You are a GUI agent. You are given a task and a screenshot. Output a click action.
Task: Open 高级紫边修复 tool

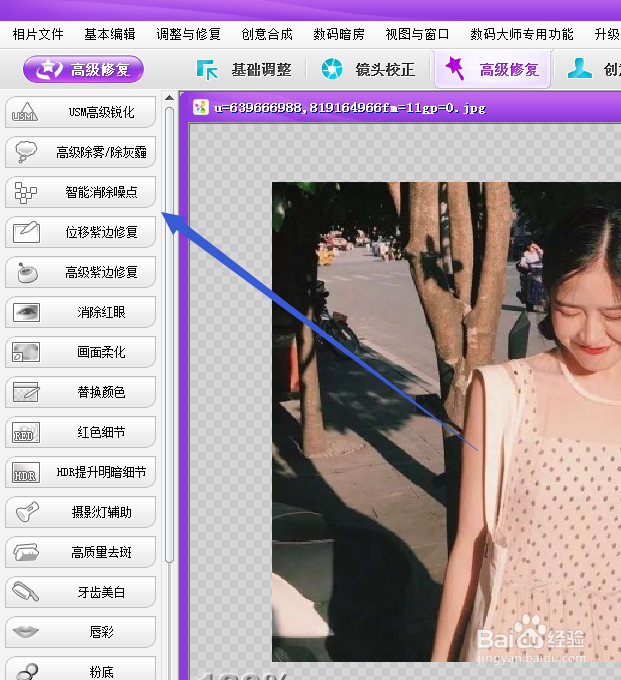click(80, 272)
